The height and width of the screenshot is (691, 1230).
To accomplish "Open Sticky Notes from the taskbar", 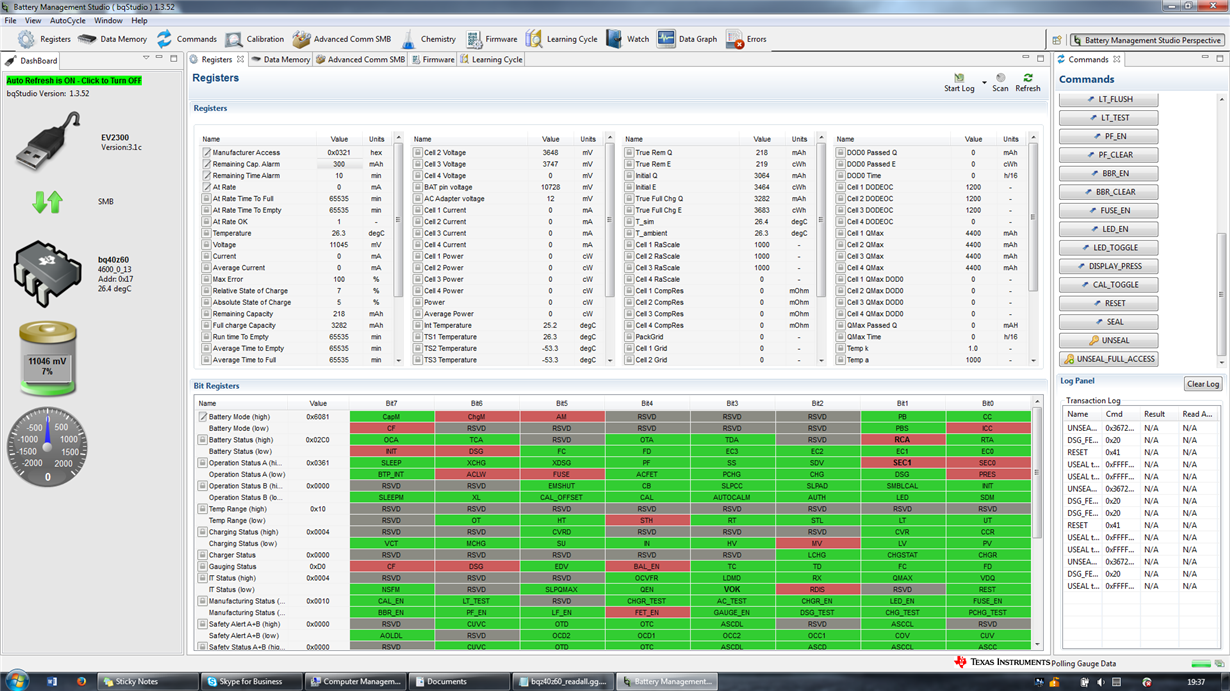I will (148, 681).
